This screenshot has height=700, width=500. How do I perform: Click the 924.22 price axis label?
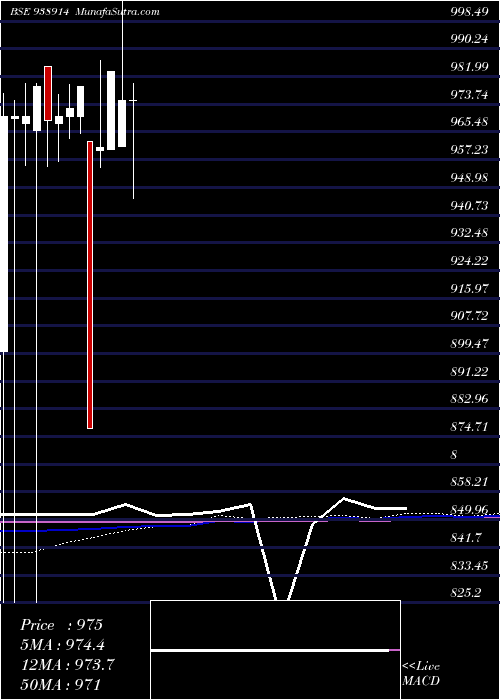pyautogui.click(x=469, y=261)
